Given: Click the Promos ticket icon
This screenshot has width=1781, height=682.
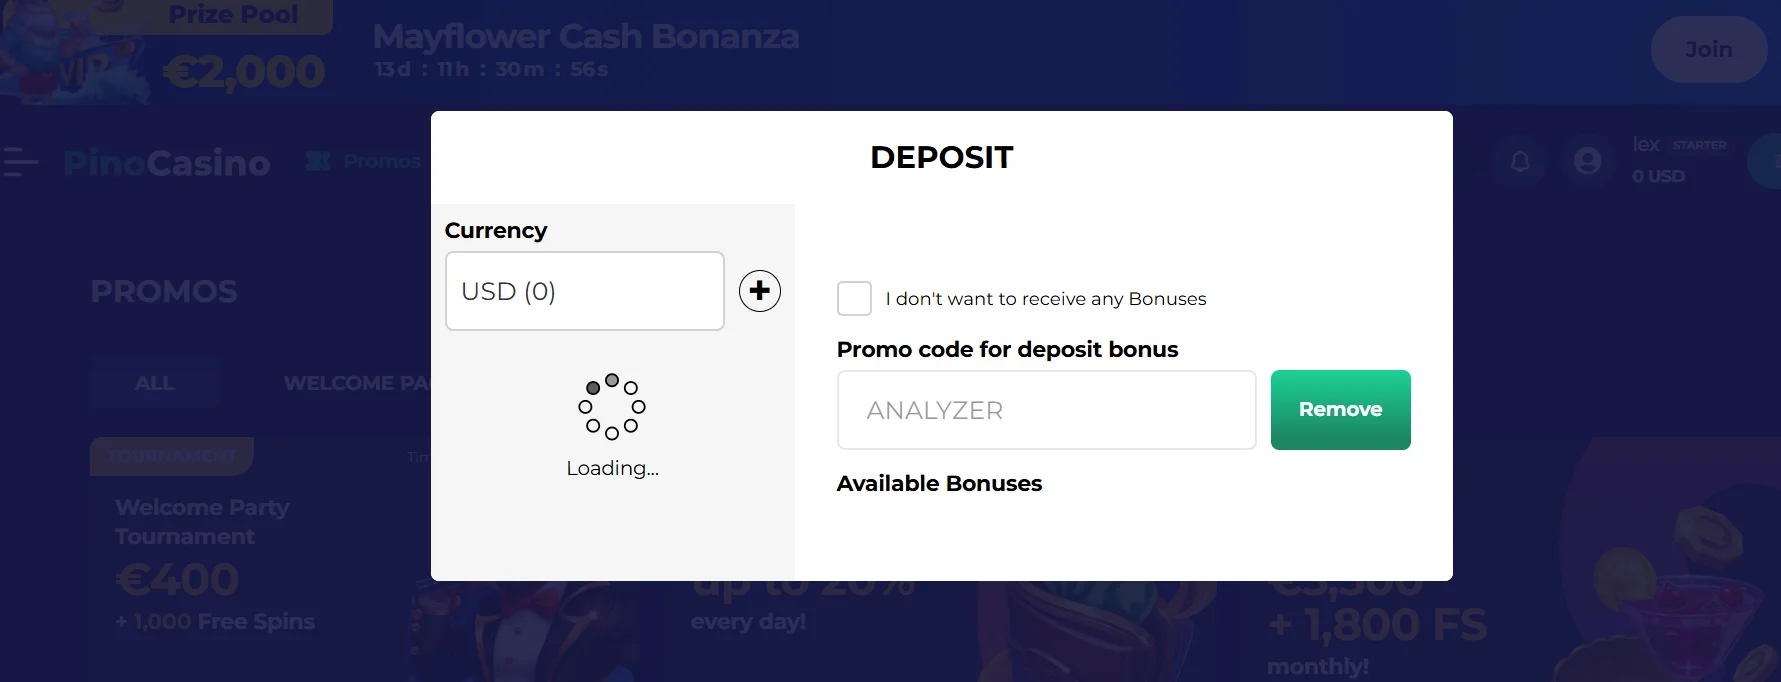Looking at the screenshot, I should tap(318, 161).
